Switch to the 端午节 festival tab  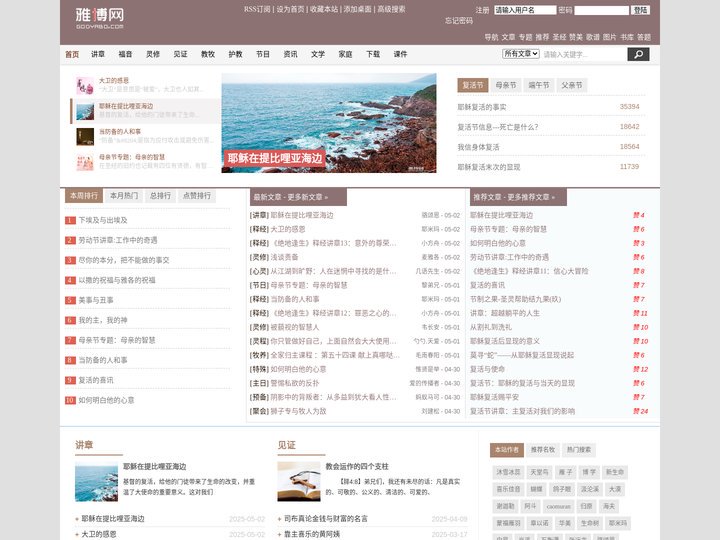click(x=539, y=85)
